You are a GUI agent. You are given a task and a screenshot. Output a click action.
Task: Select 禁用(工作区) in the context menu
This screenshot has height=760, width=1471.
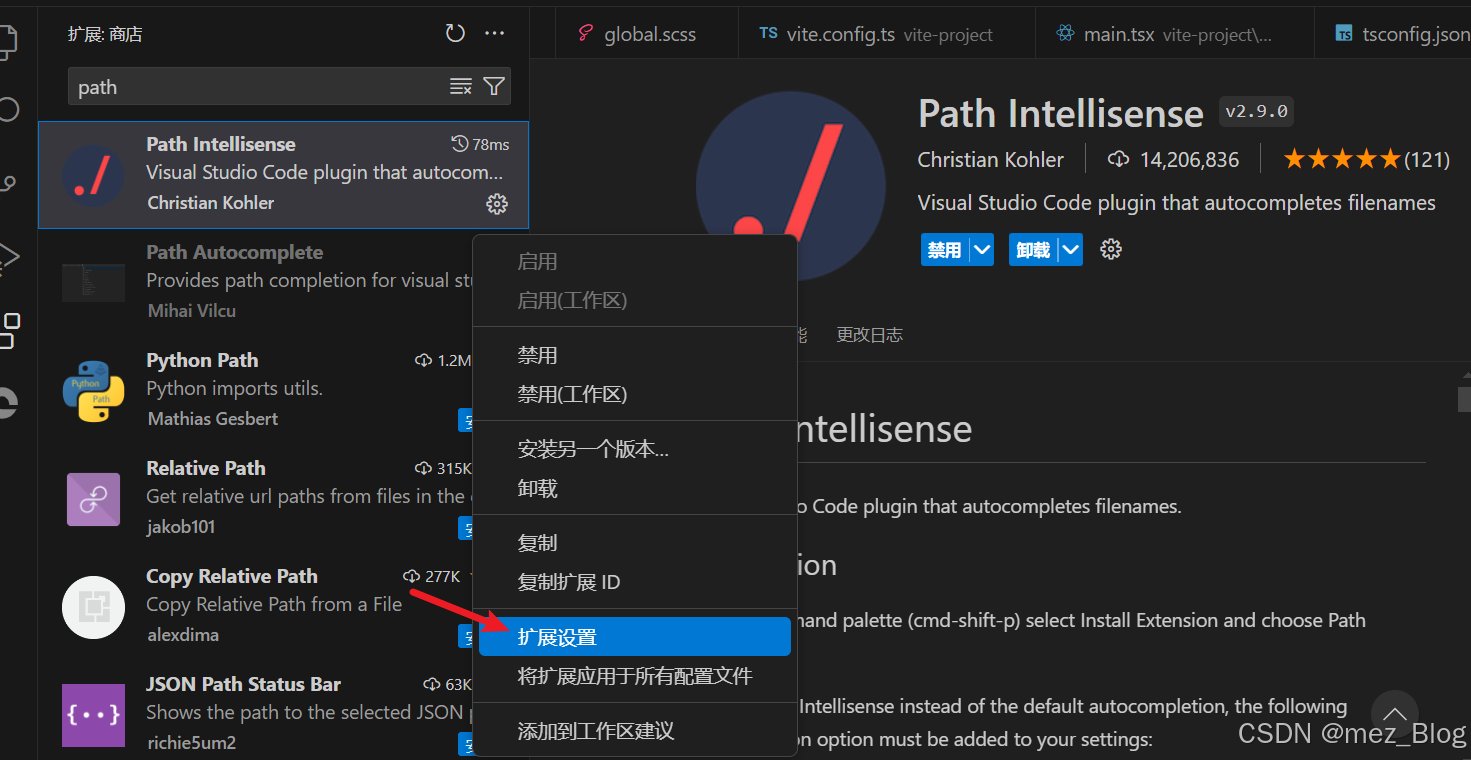click(635, 394)
